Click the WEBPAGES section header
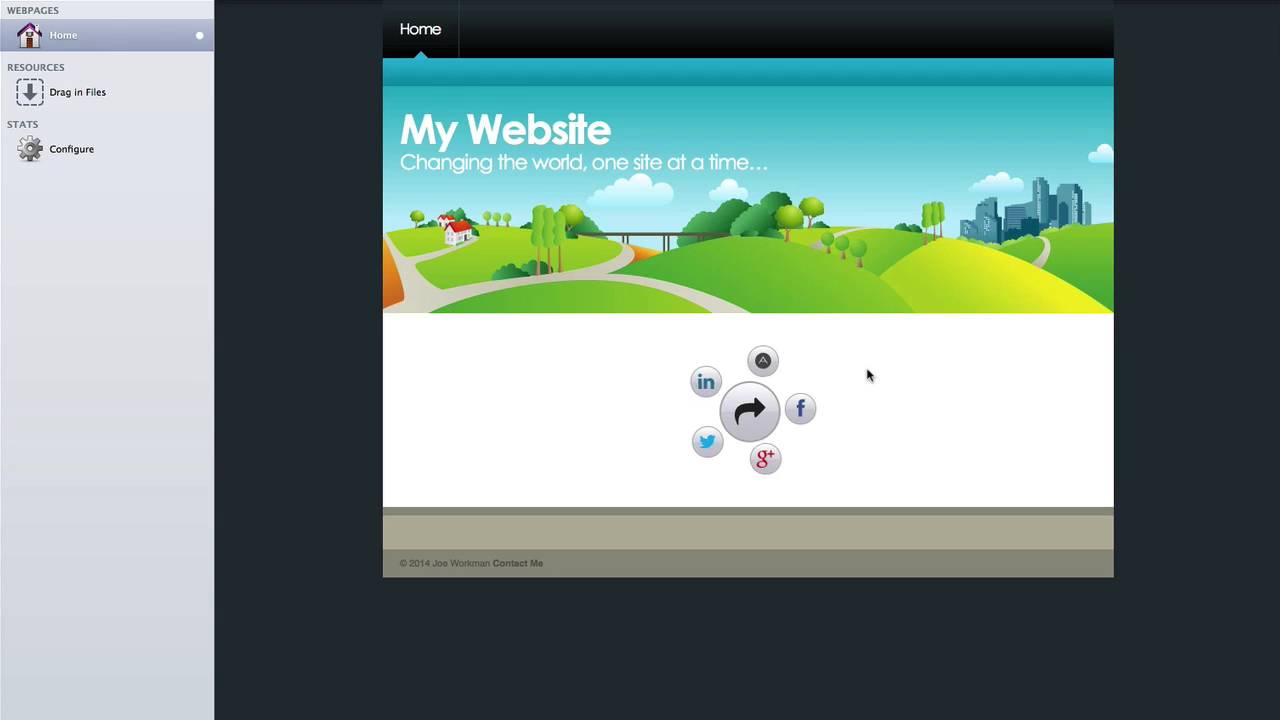The height and width of the screenshot is (720, 1280). pos(33,10)
